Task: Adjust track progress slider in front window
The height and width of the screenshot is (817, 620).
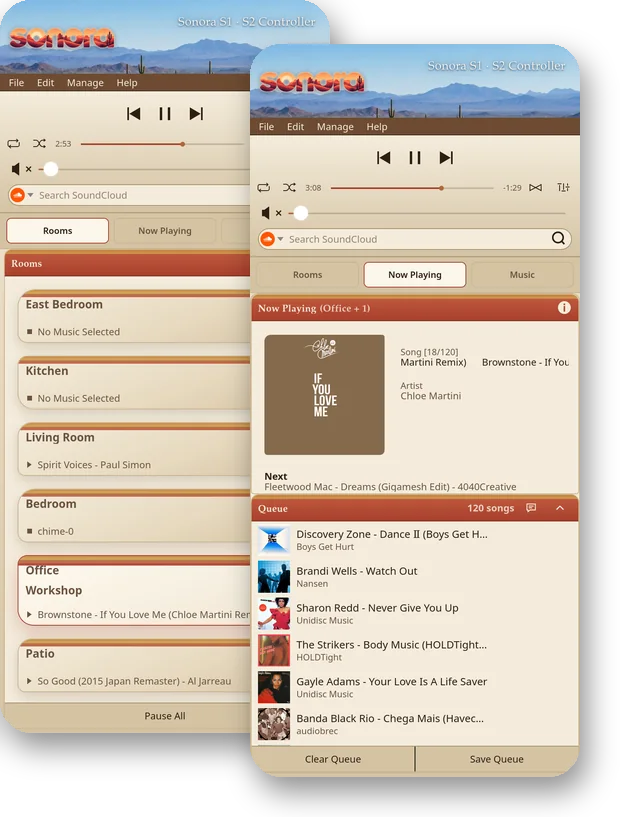Action: point(412,188)
